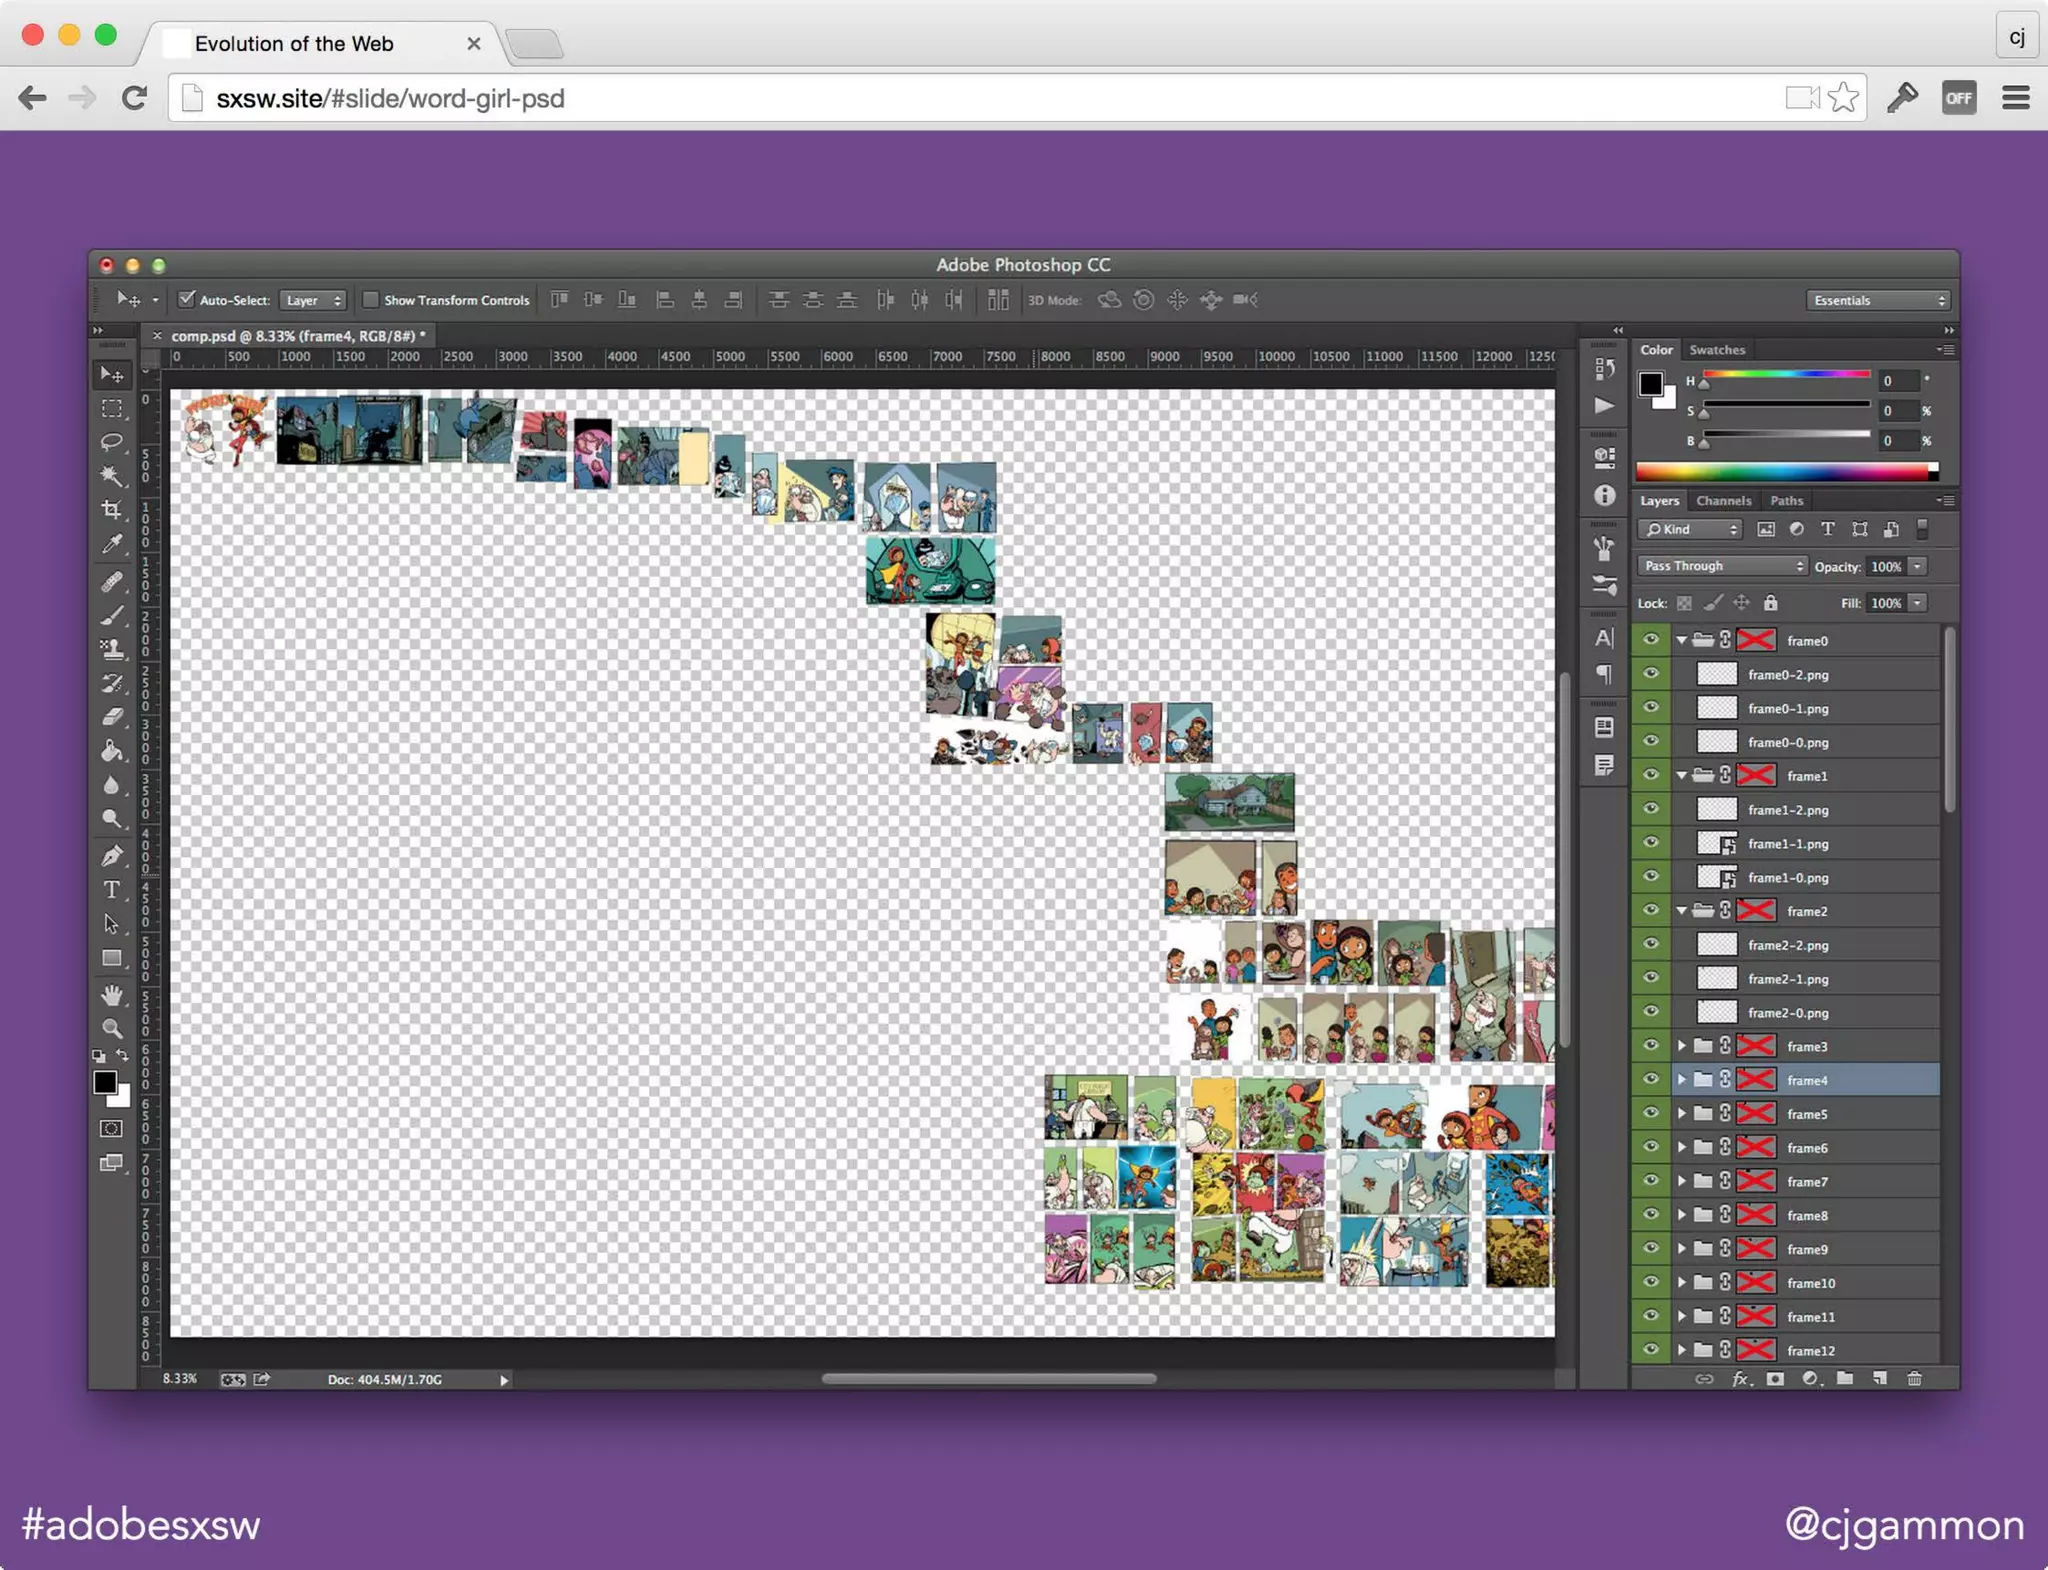This screenshot has width=2048, height=1570.
Task: Bookmark page with star icon
Action: [1843, 98]
